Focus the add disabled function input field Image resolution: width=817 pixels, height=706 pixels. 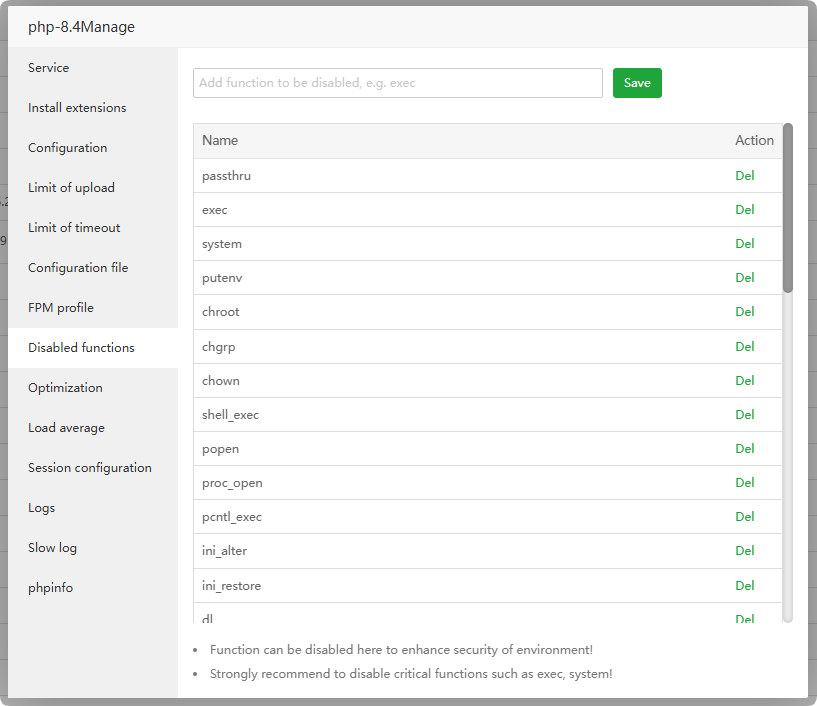[x=397, y=83]
